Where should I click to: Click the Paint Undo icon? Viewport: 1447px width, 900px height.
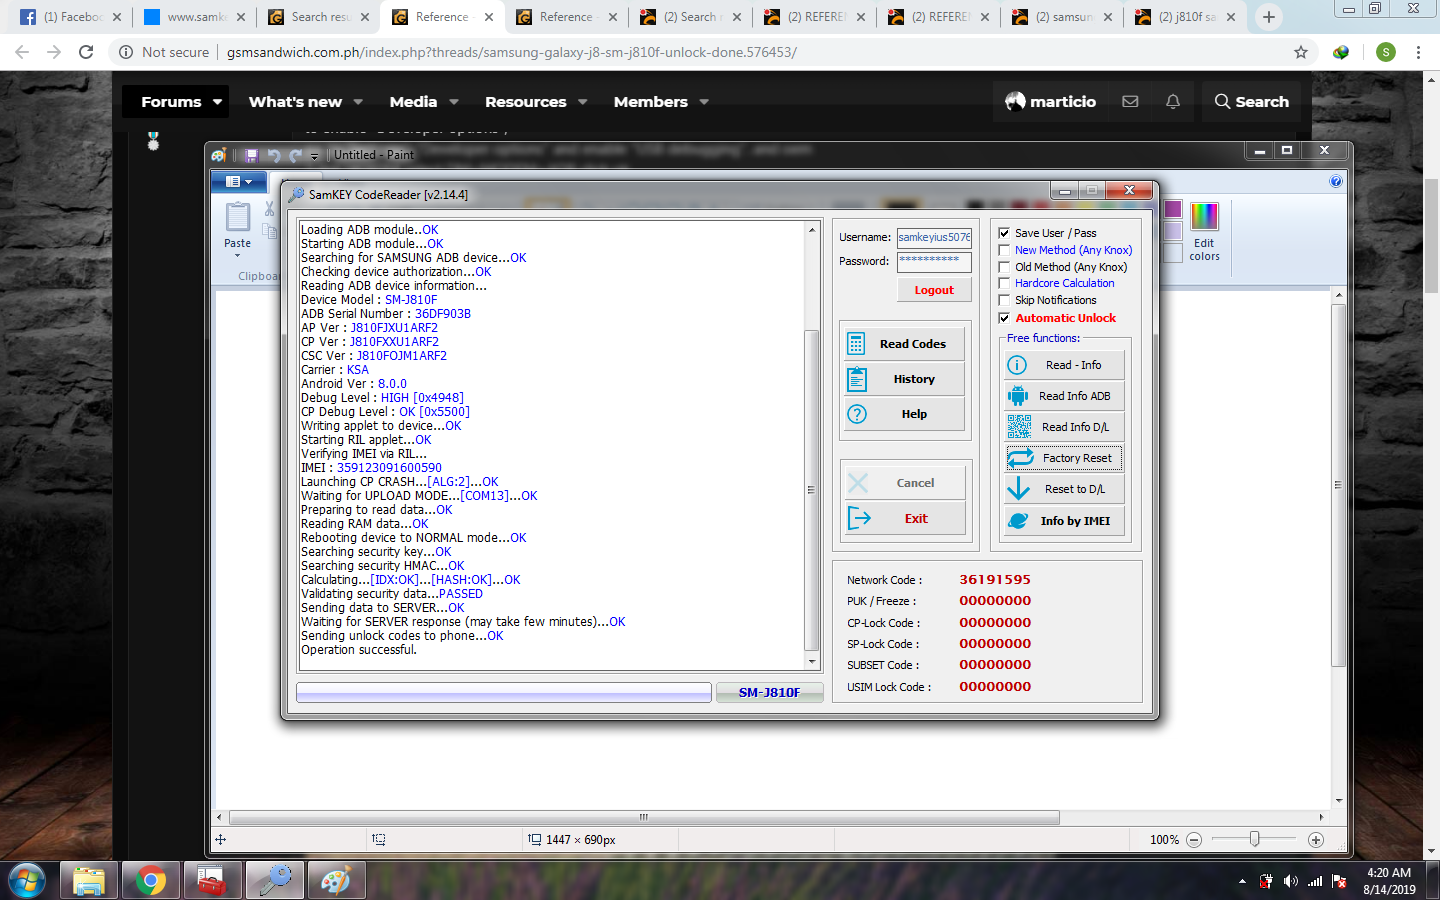coord(274,155)
